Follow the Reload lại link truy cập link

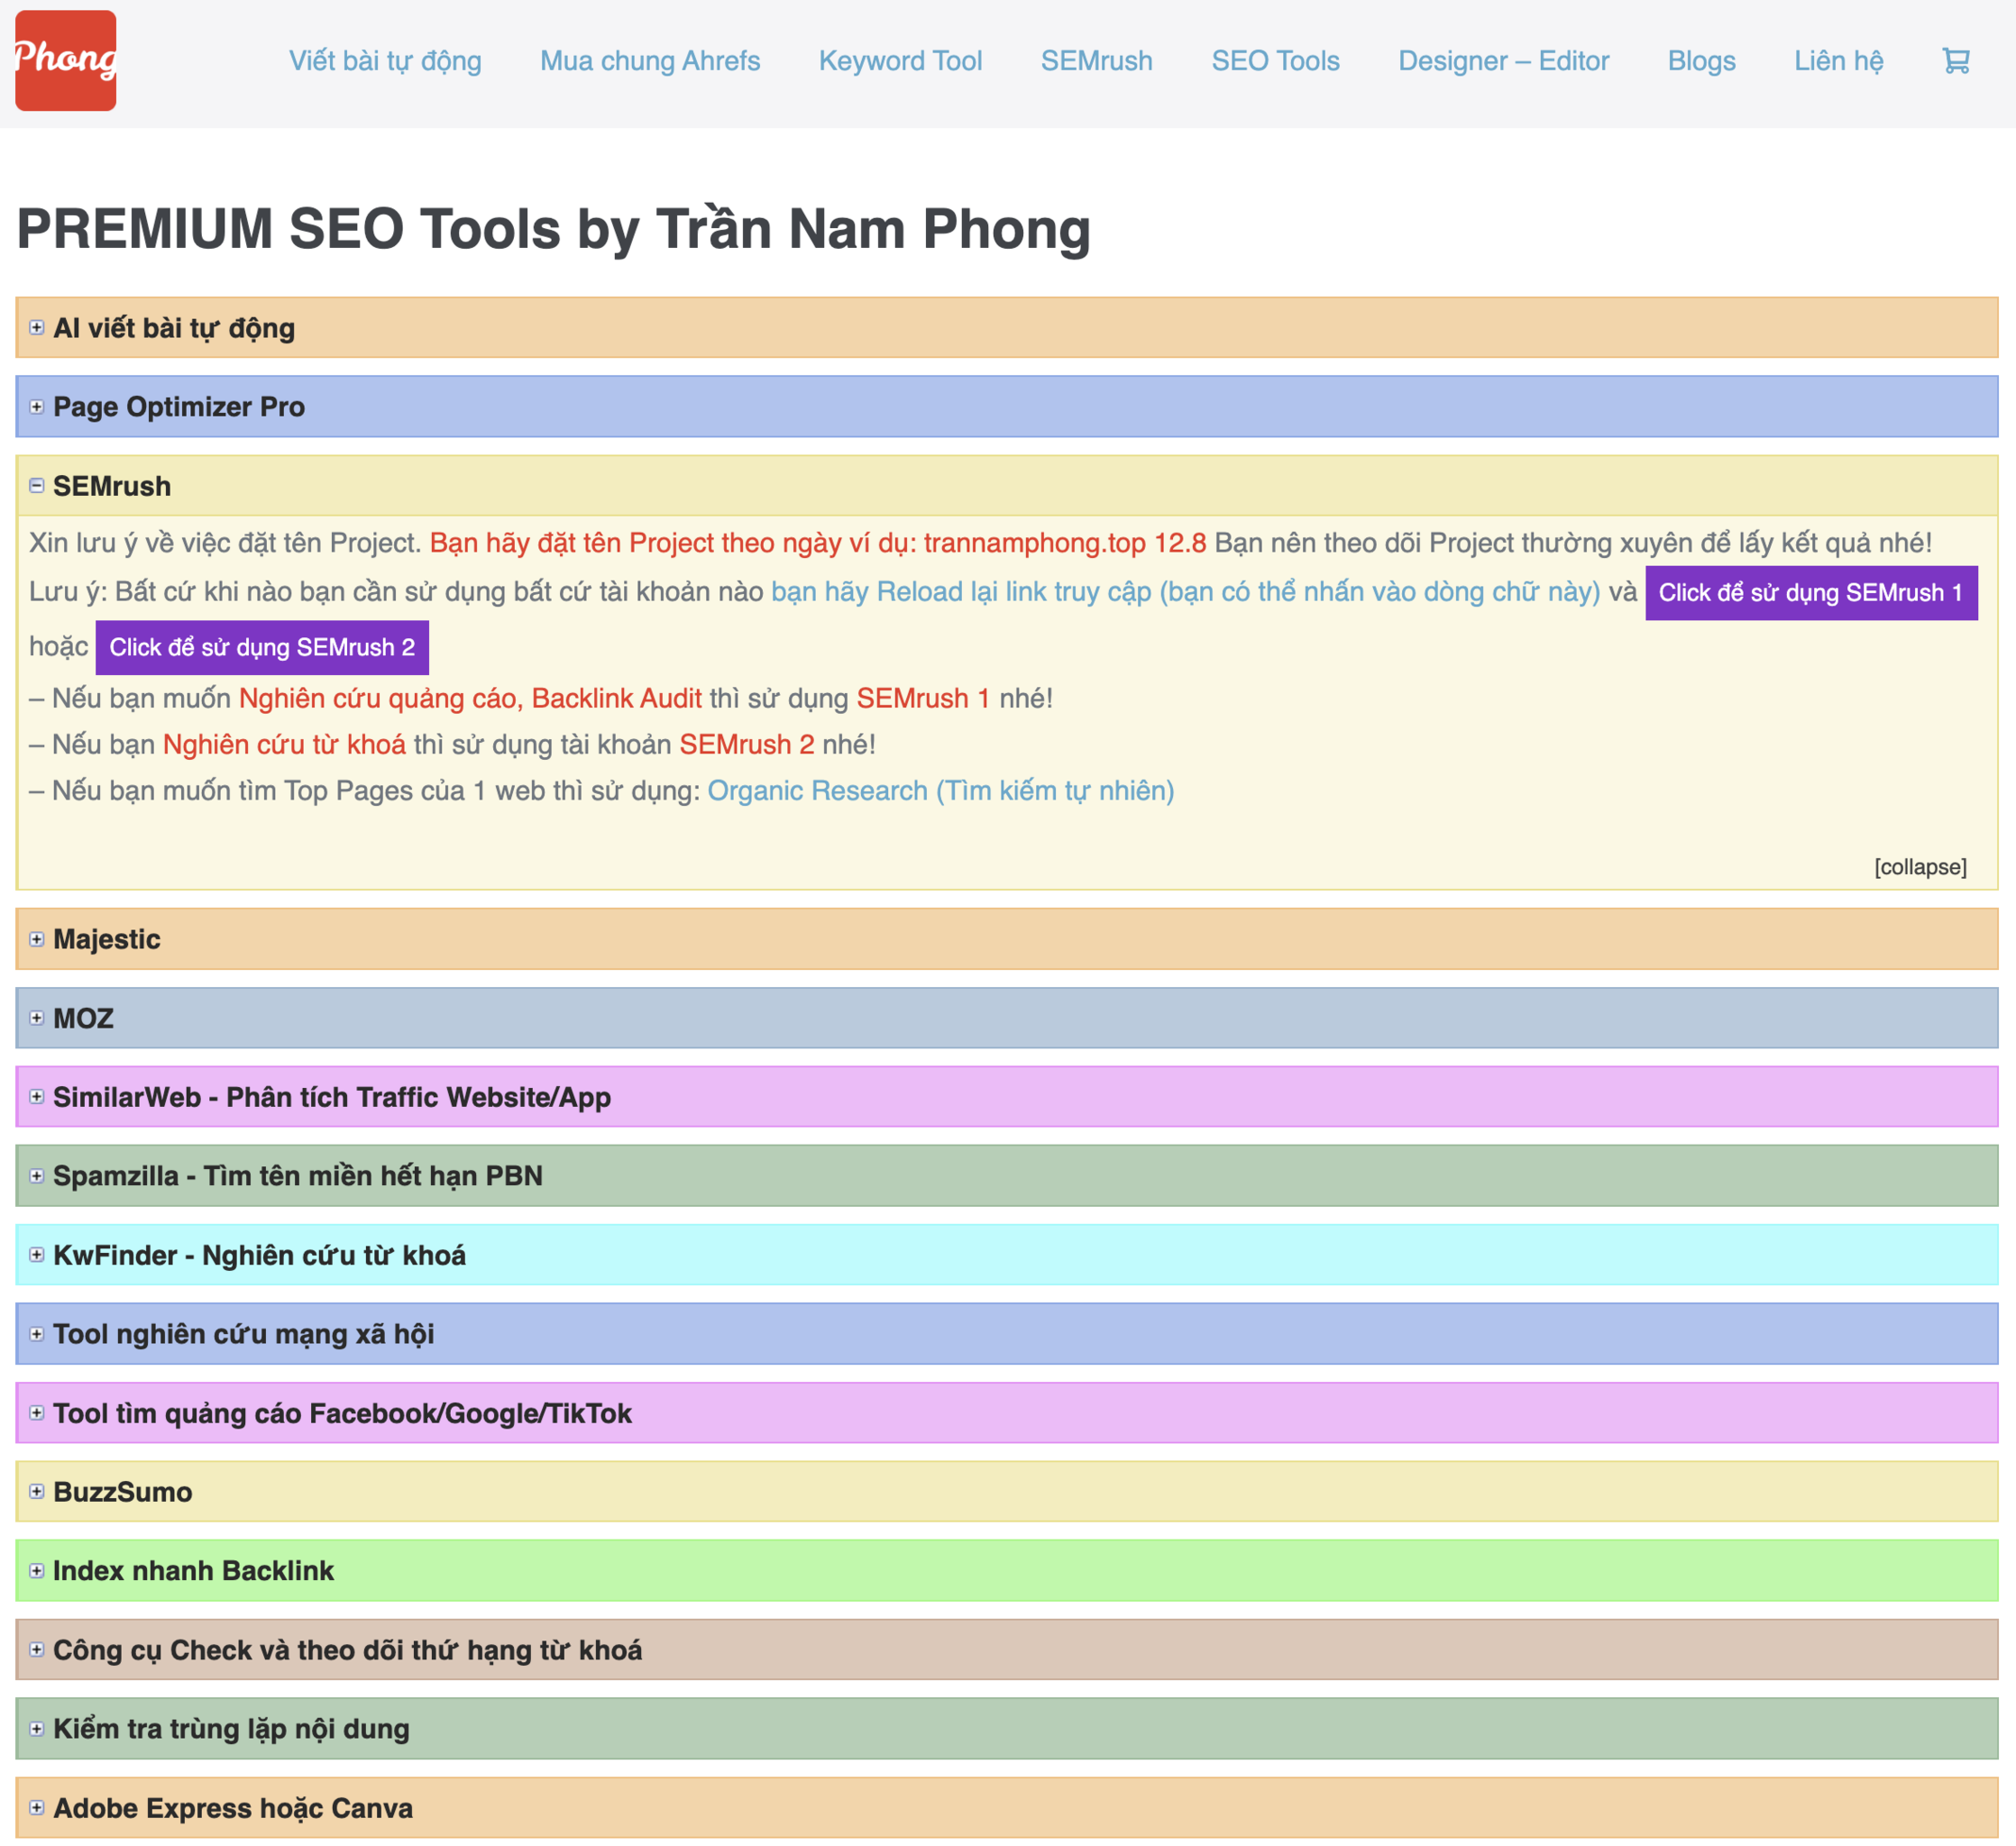click(1185, 592)
